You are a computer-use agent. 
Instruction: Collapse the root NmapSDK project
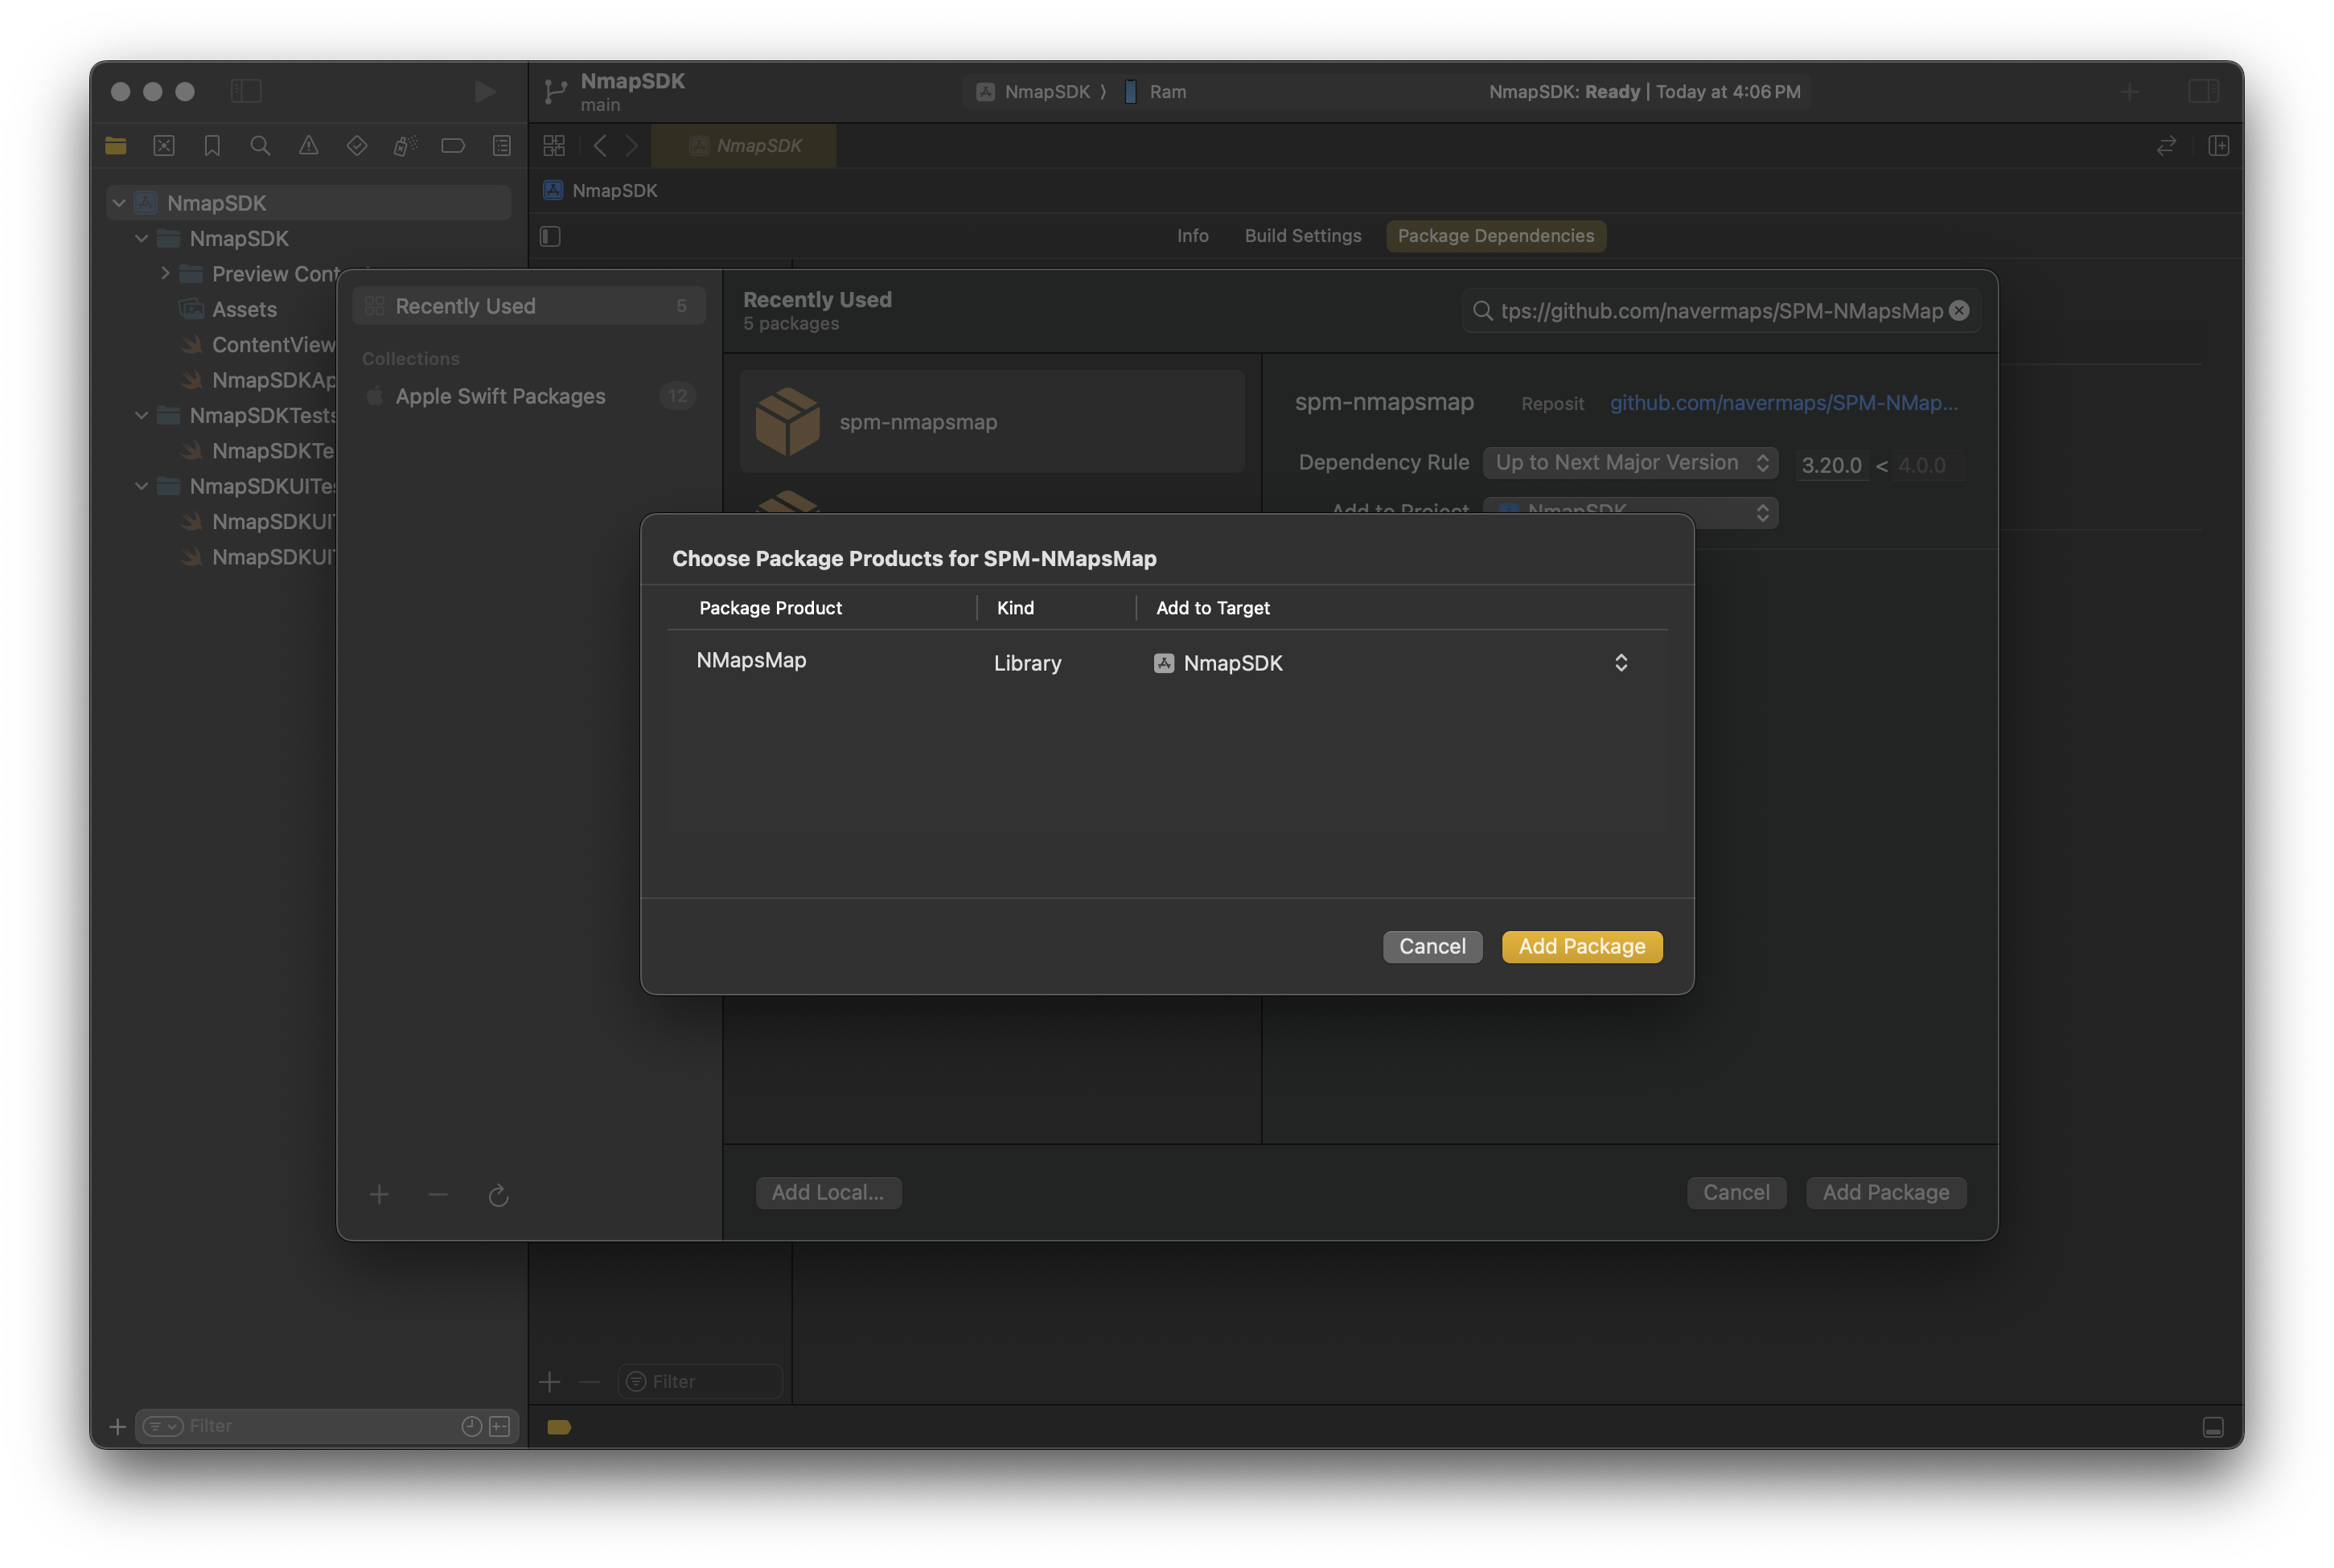tap(119, 203)
